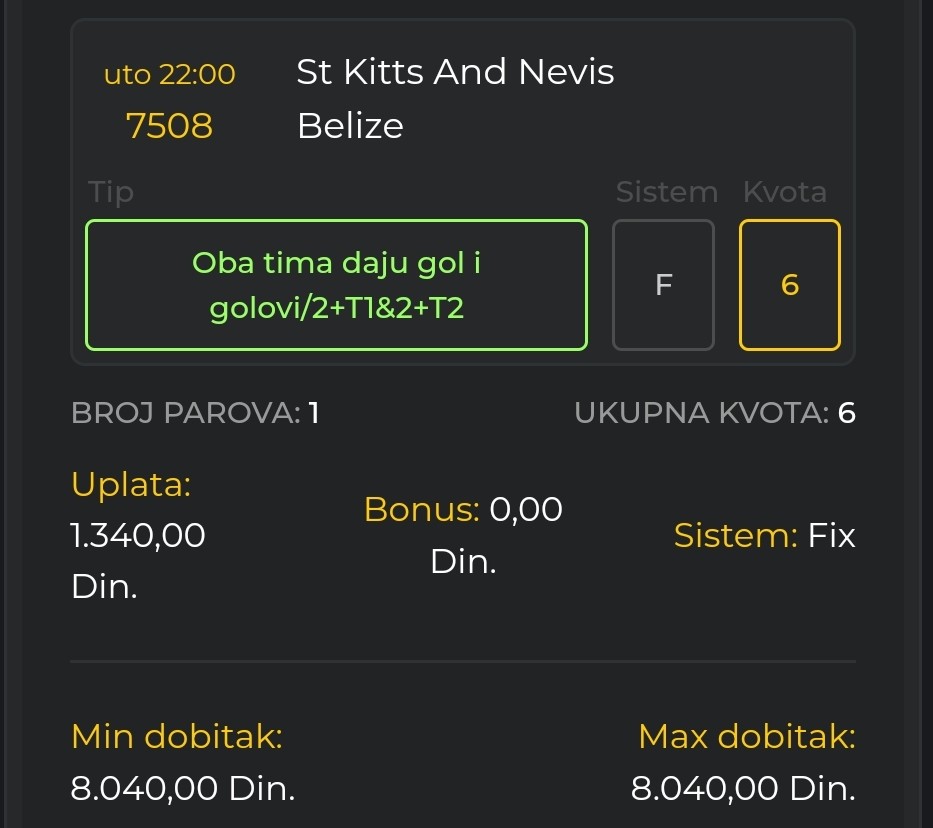Viewport: 933px width, 828px height.
Task: Click the Sistem column label above F
Action: (666, 192)
